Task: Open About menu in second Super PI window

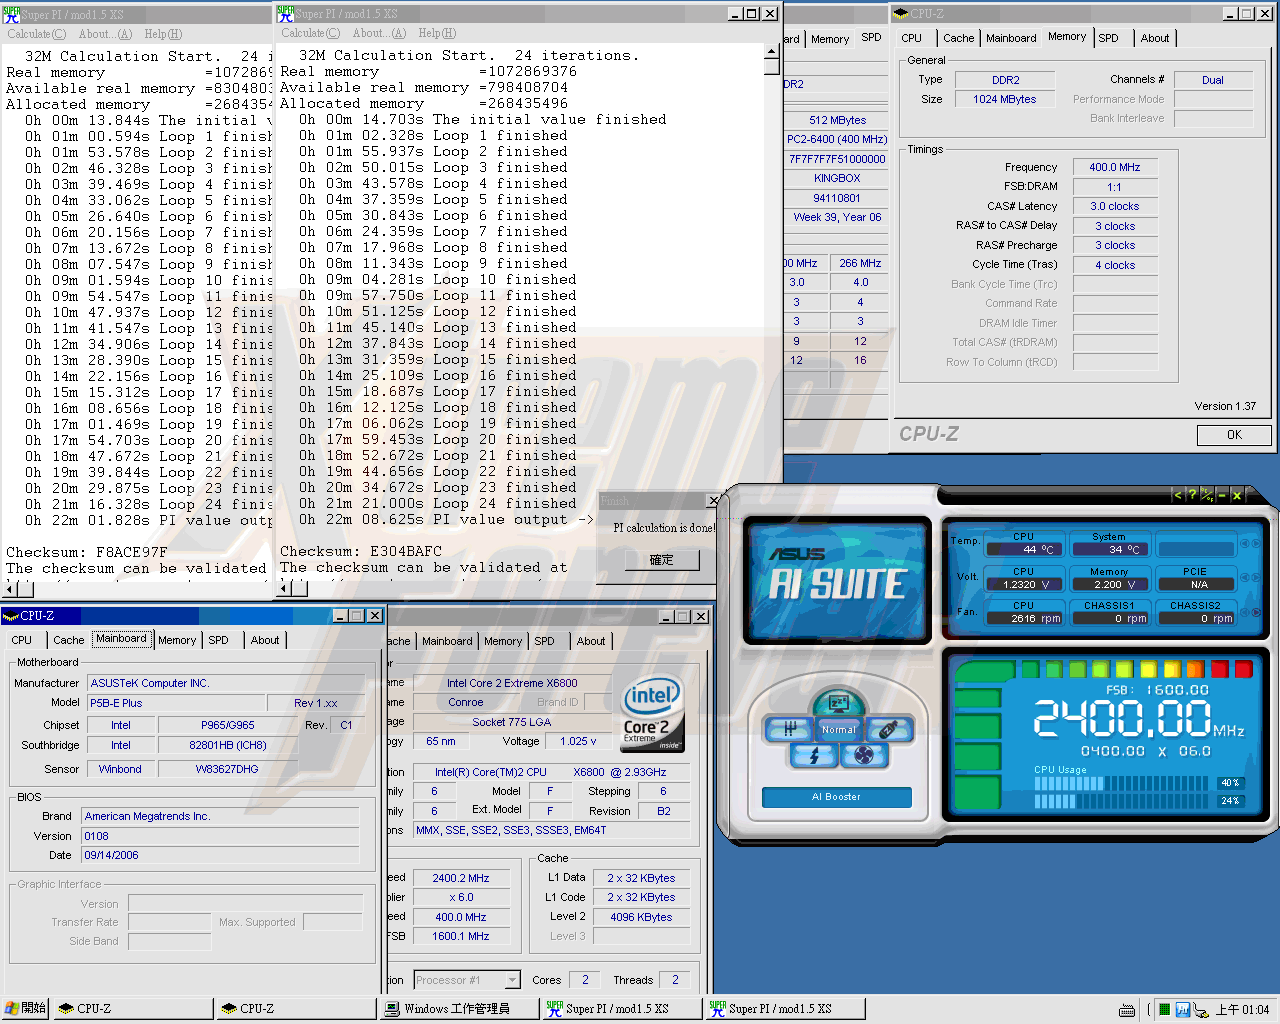Action: coord(379,33)
